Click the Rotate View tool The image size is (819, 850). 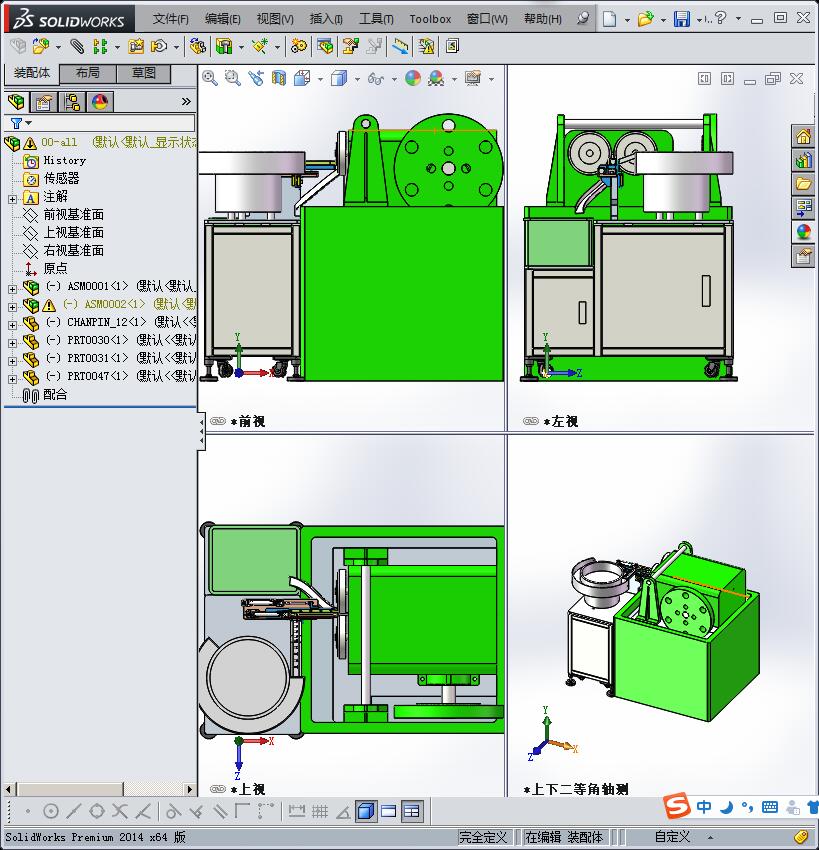pyautogui.click(x=254, y=78)
